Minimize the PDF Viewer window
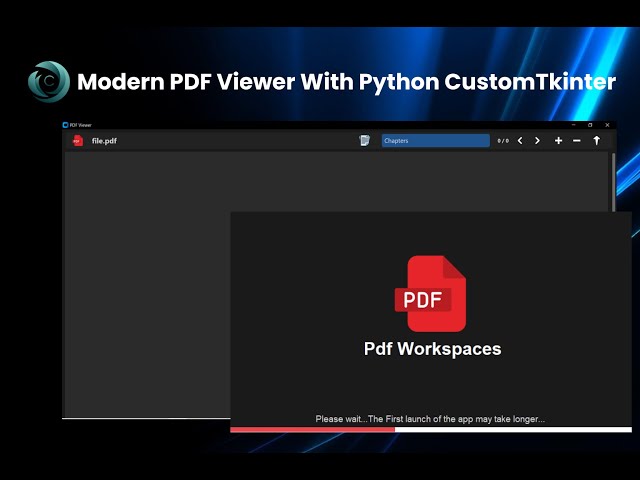The height and width of the screenshot is (480, 640). click(x=573, y=125)
